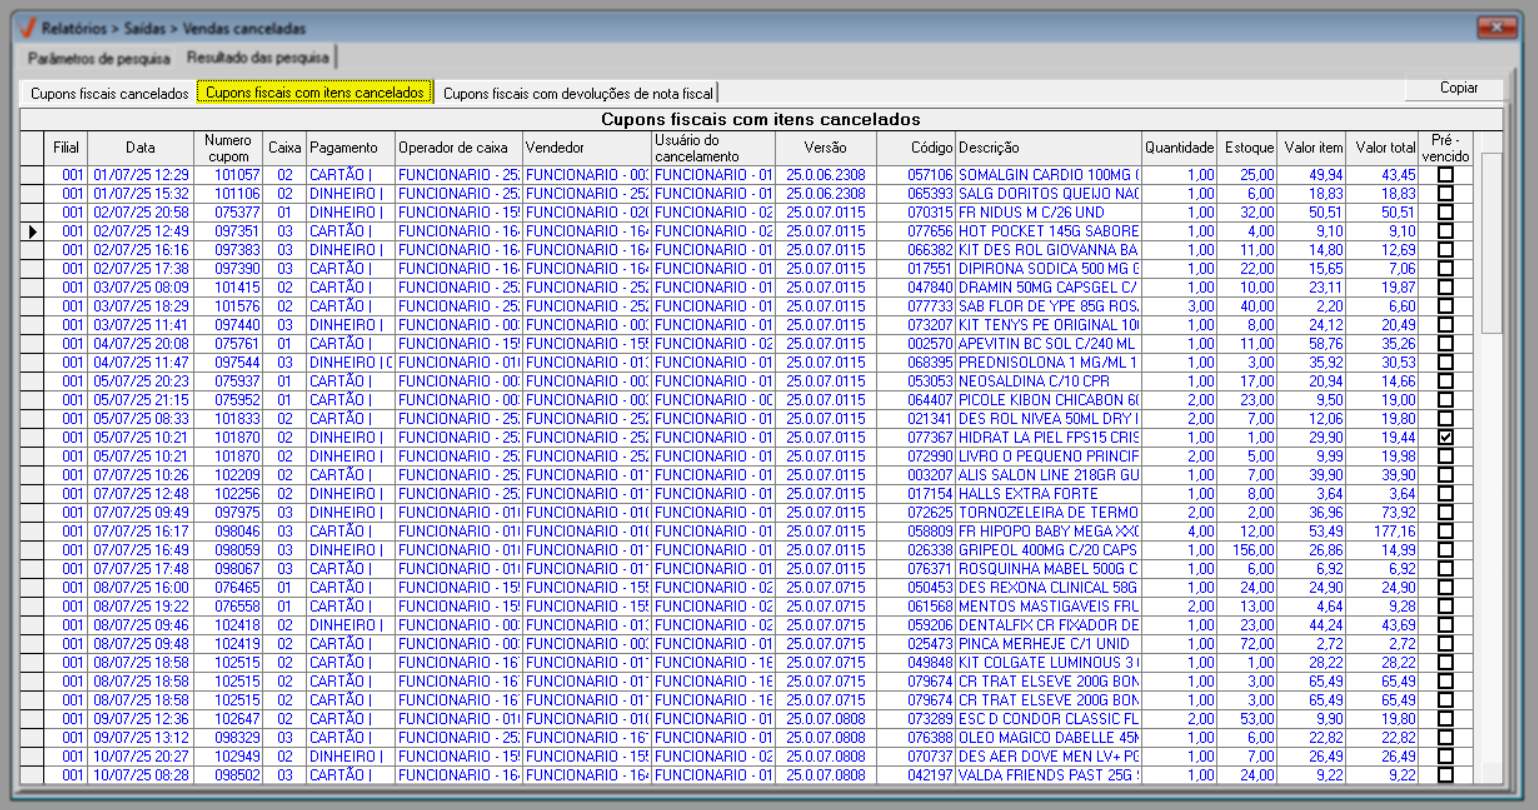Sort by Valor total column header
Viewport: 1538px width, 810px height.
[x=1384, y=148]
